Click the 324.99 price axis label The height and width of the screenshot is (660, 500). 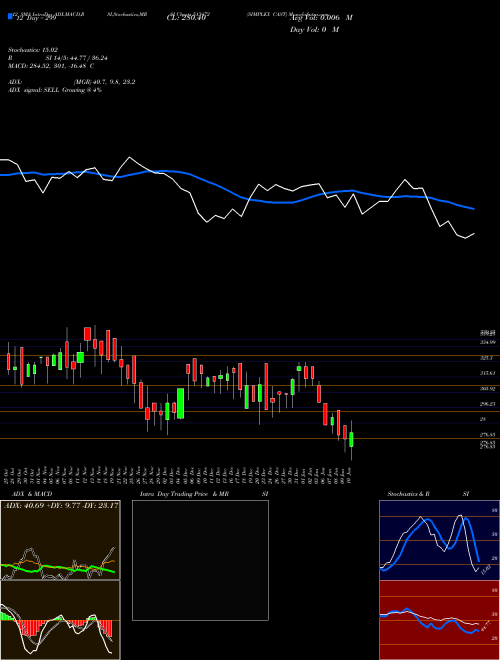488,342
